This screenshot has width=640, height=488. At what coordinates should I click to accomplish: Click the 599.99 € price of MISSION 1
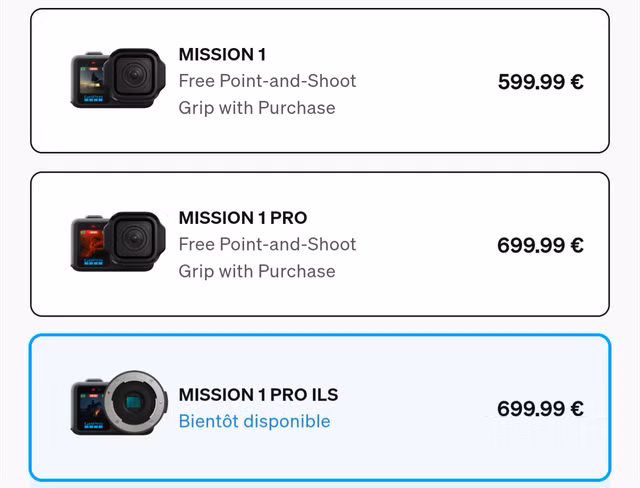(540, 82)
